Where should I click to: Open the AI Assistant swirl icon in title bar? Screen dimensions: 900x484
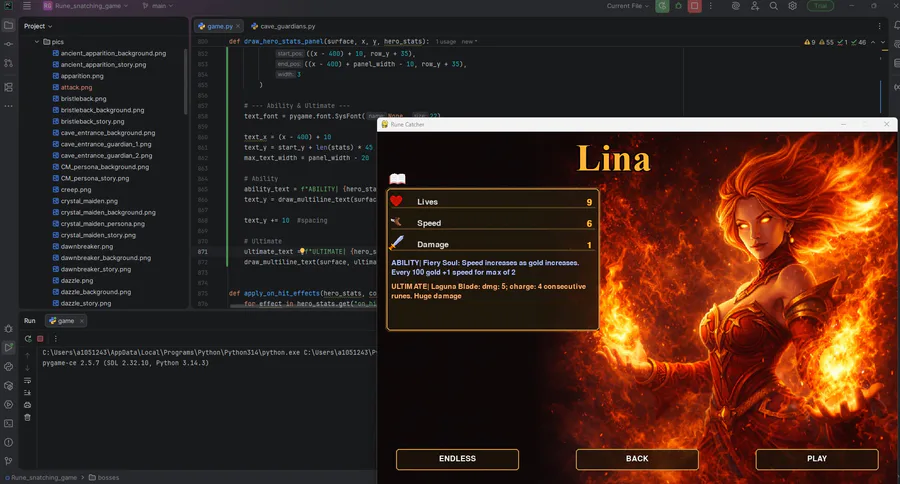pyautogui.click(x=736, y=6)
